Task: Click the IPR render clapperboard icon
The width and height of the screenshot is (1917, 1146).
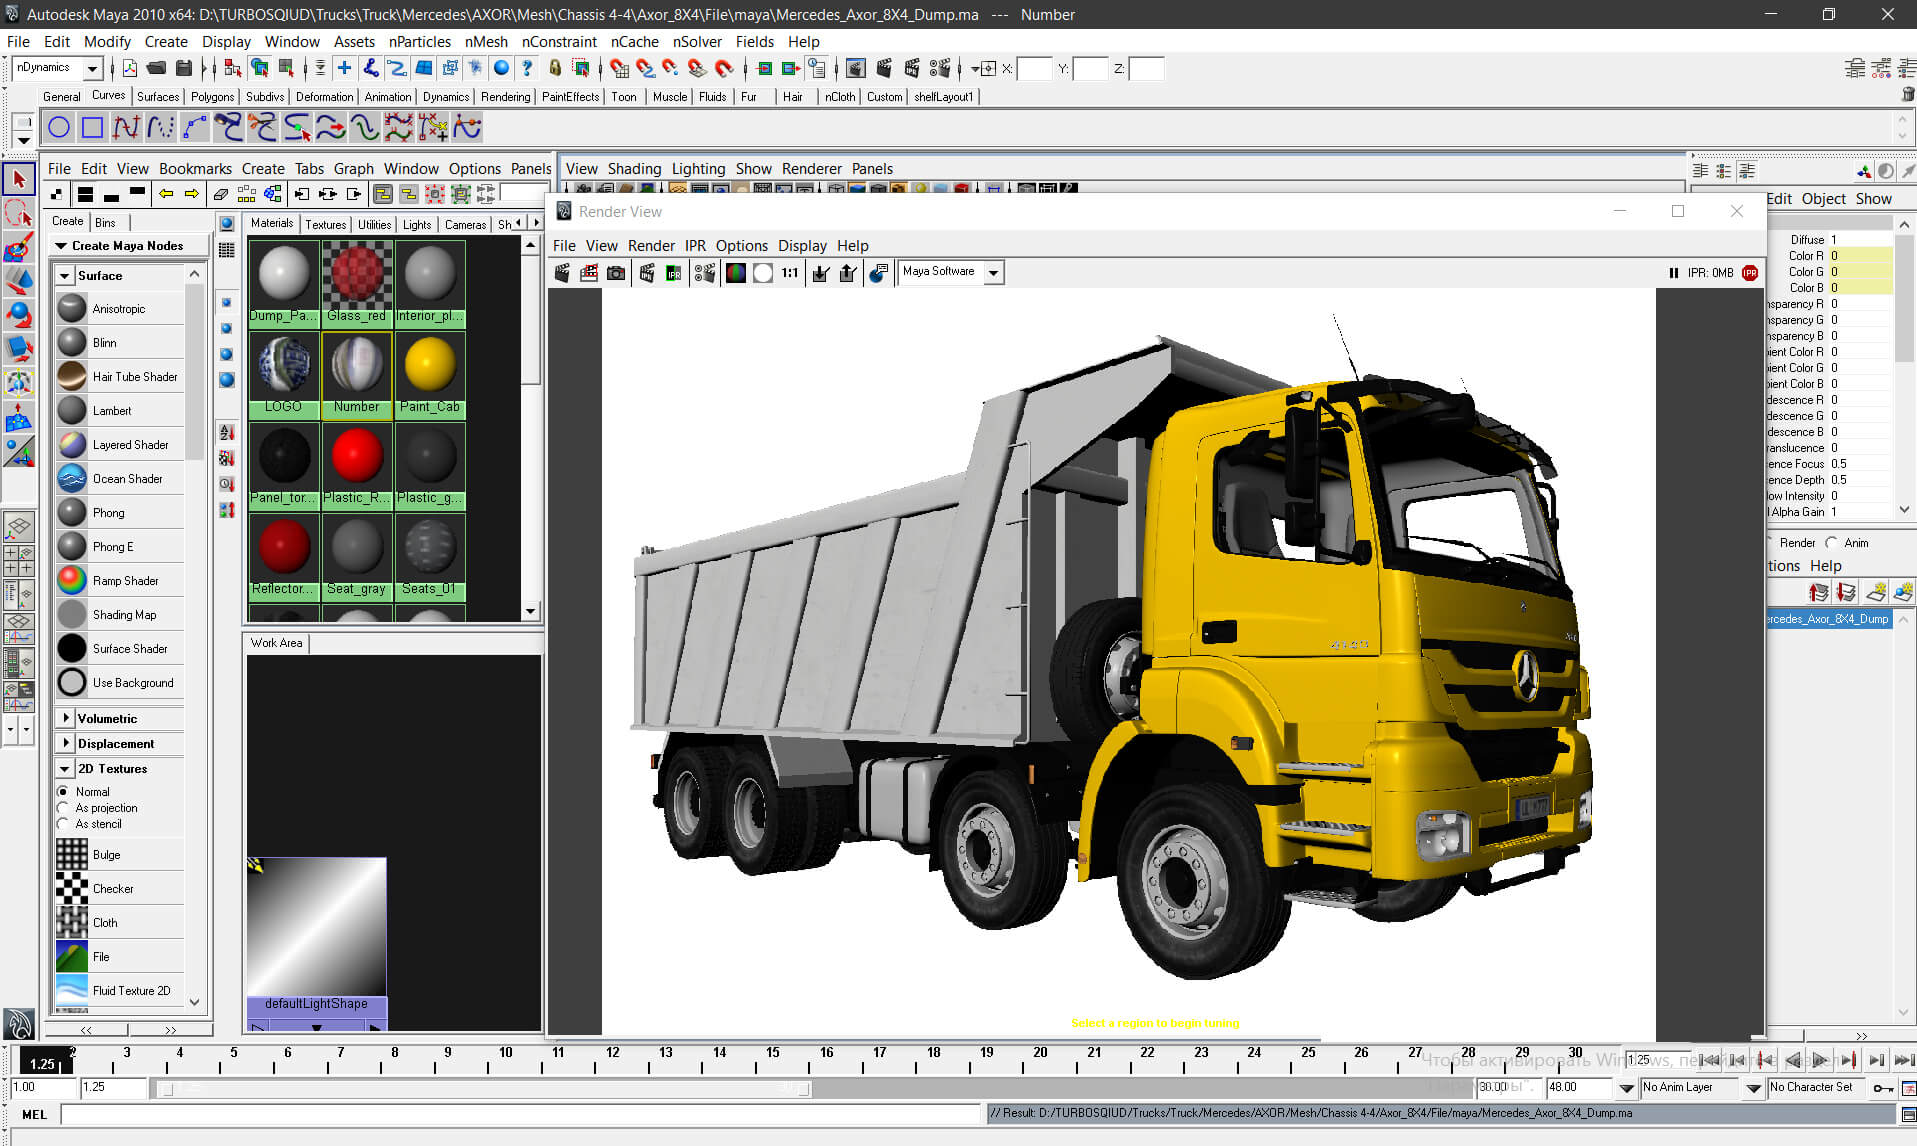Action: (647, 272)
